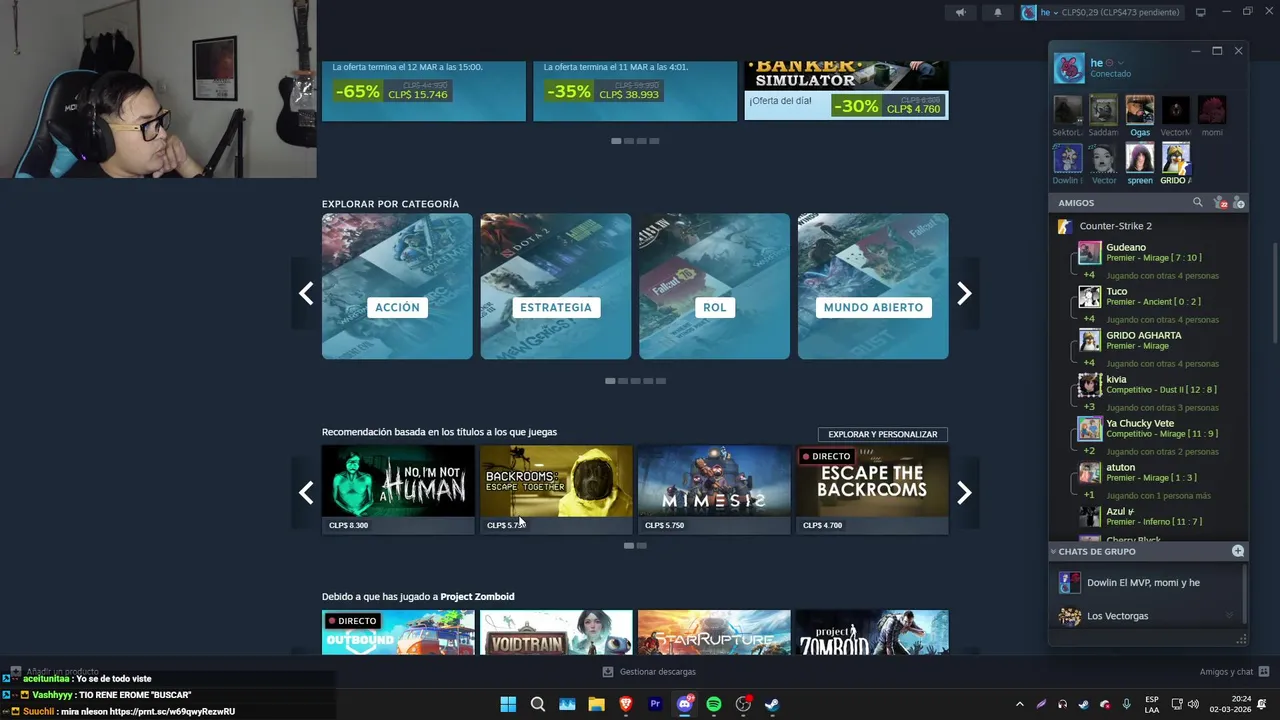The height and width of the screenshot is (720, 1280).
Task: Open Spotify from taskbar
Action: 714,704
